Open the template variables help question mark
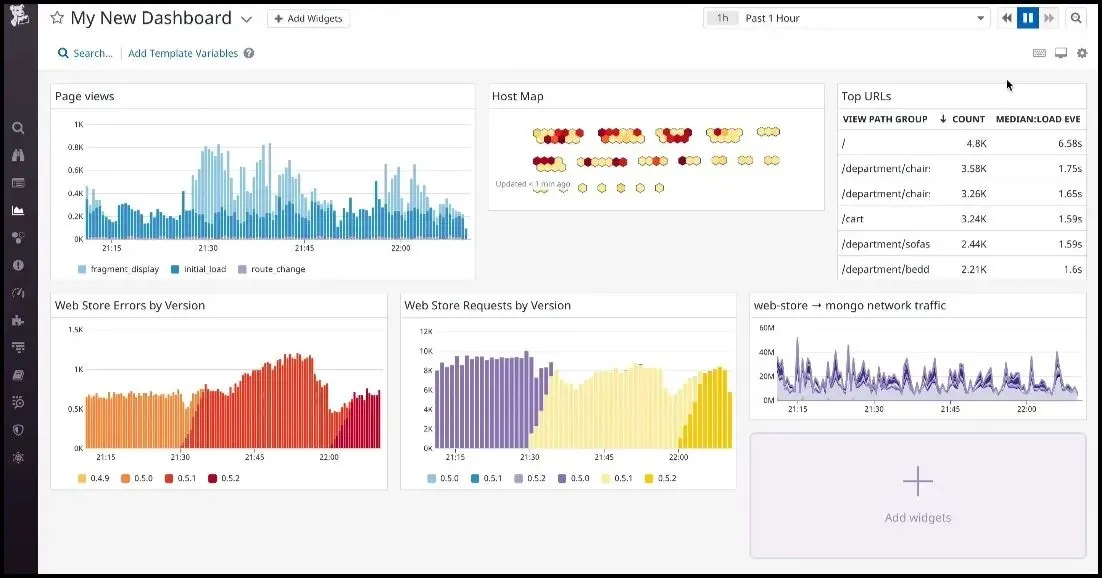1102x578 pixels. point(249,53)
